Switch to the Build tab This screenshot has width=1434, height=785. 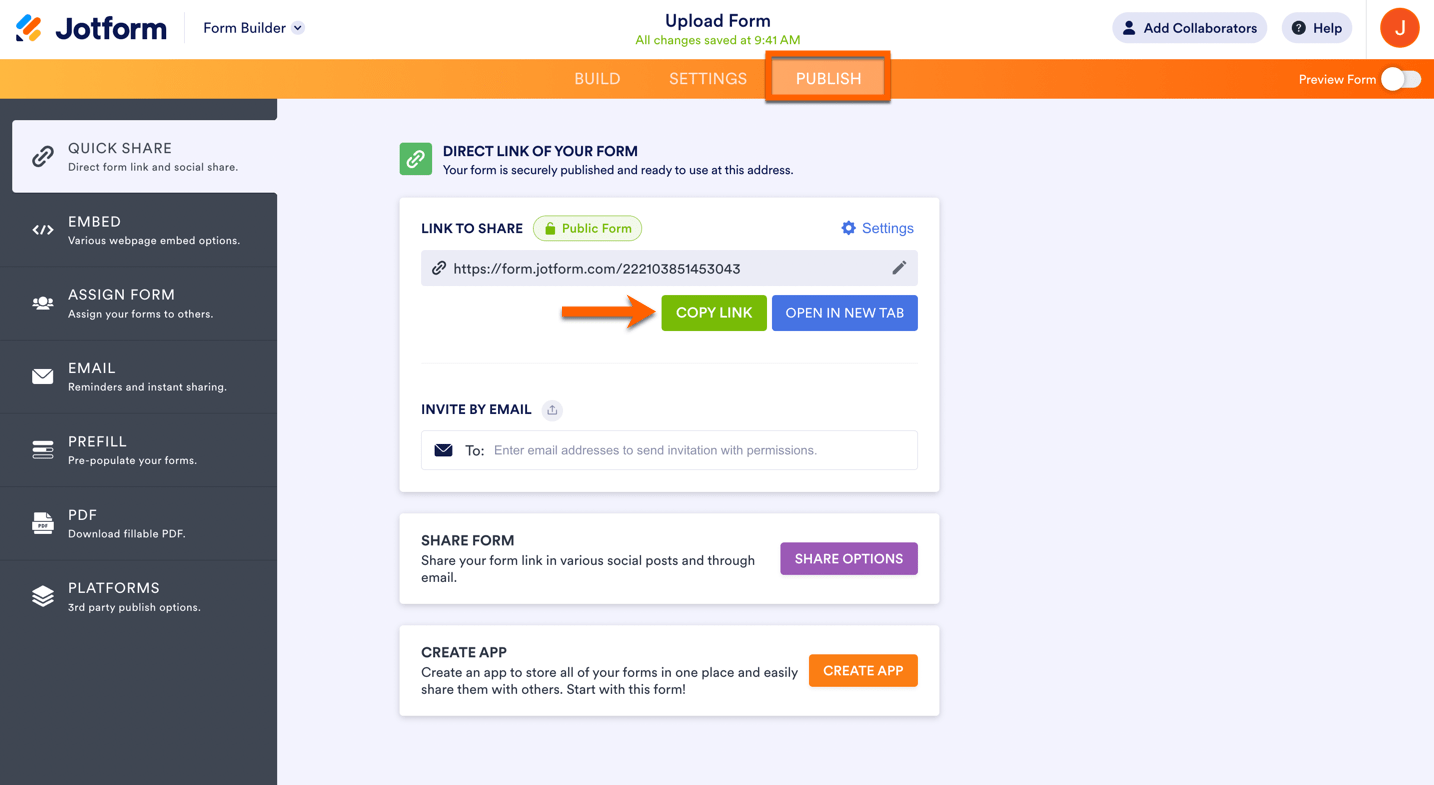[597, 79]
